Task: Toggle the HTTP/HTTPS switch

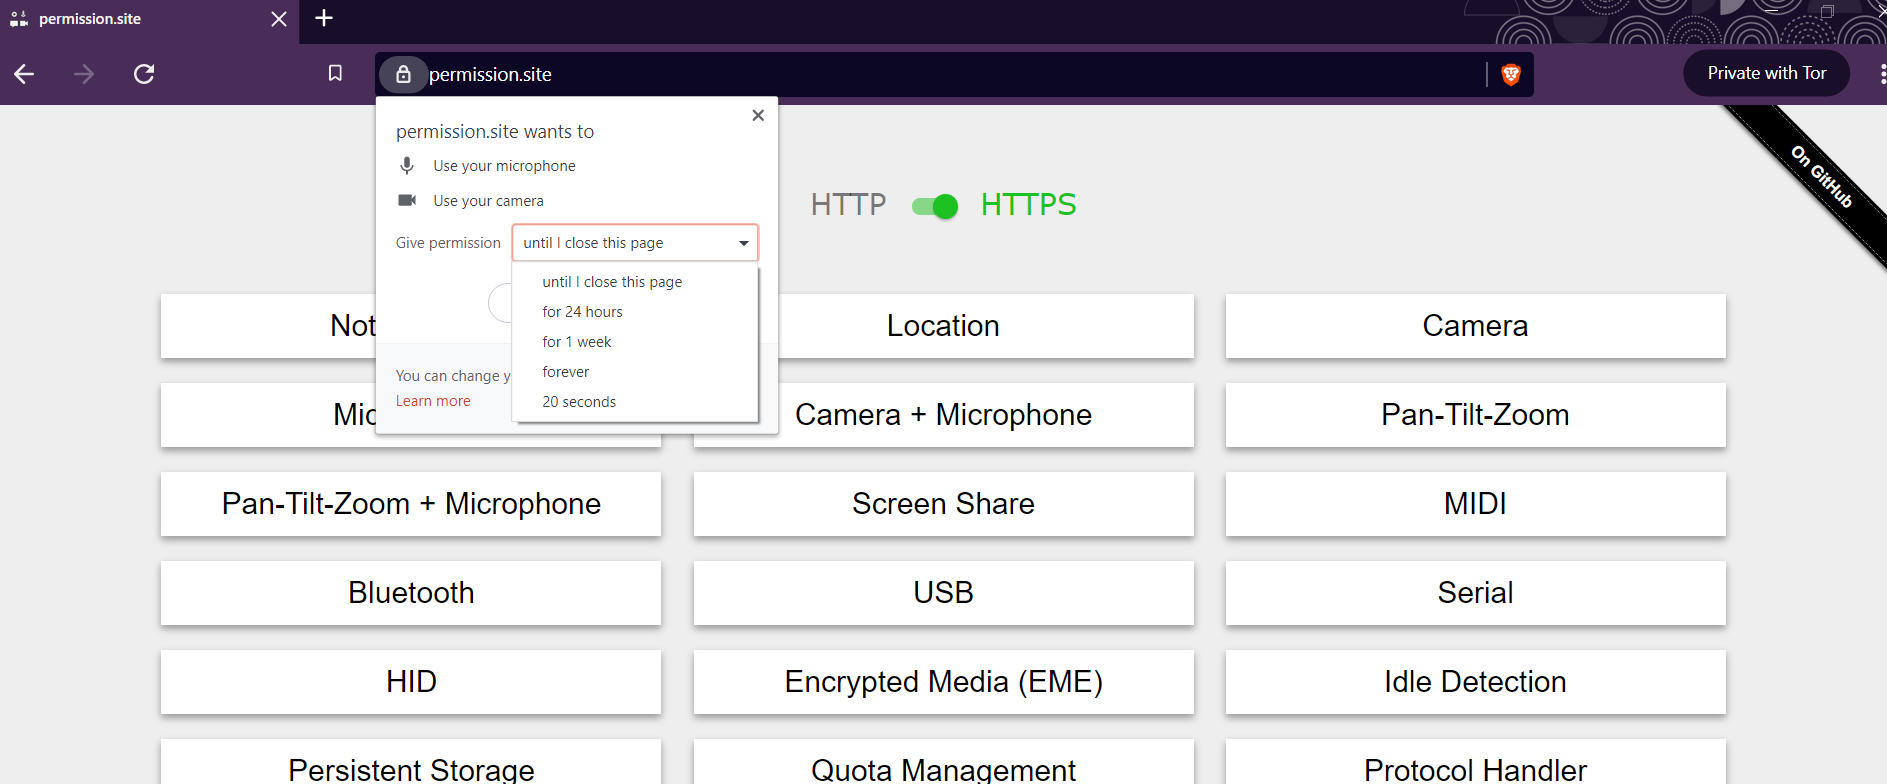Action: pos(935,206)
